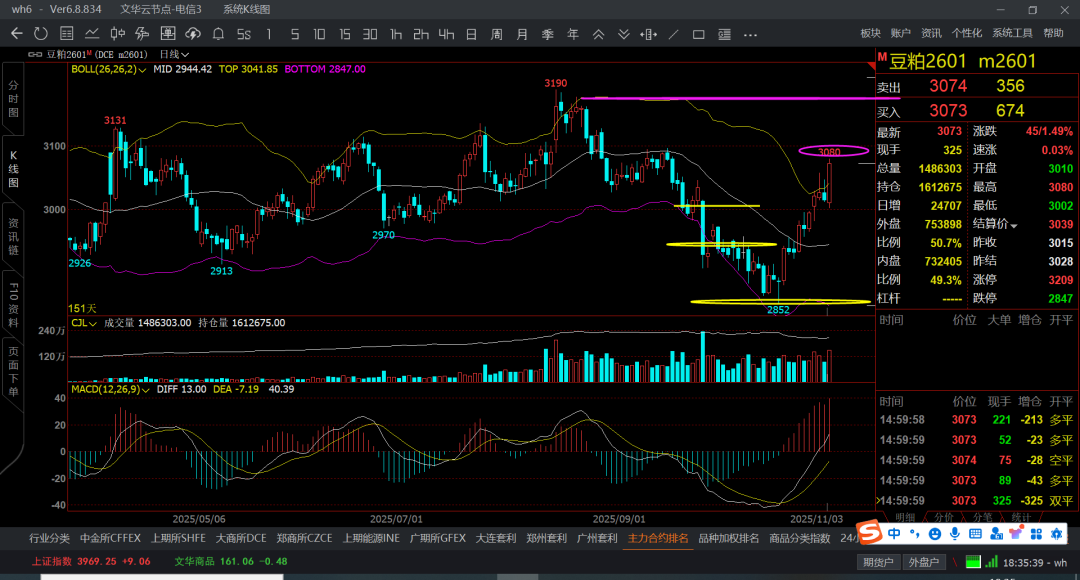
Task: Click the bell alert icon
Action: (x=219, y=33)
